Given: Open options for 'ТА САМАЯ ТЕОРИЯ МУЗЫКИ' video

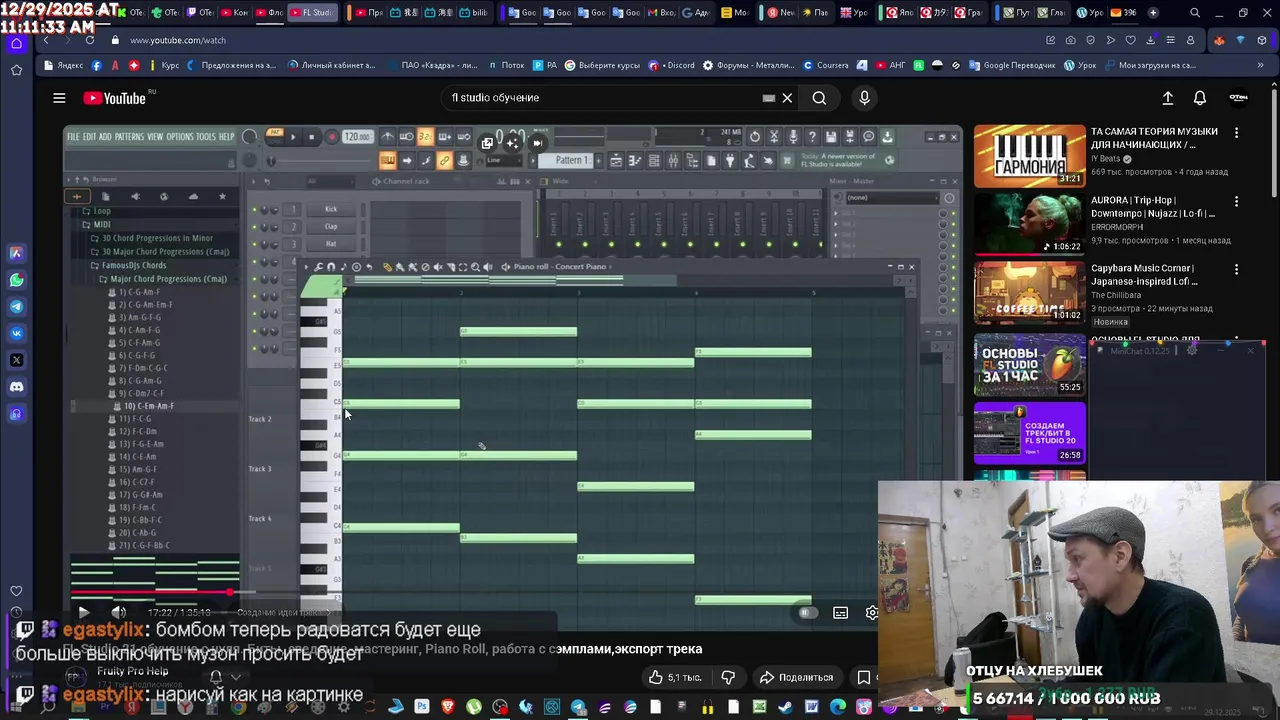Looking at the screenshot, I should pos(1236,132).
